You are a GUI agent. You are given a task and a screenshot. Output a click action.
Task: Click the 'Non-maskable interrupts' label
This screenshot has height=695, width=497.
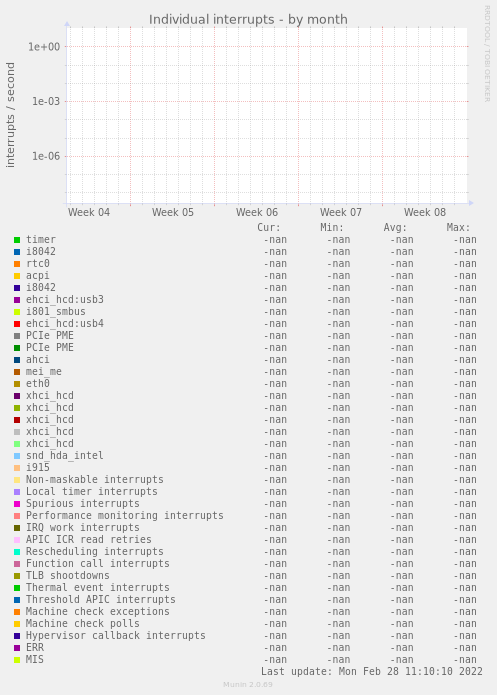click(x=95, y=480)
